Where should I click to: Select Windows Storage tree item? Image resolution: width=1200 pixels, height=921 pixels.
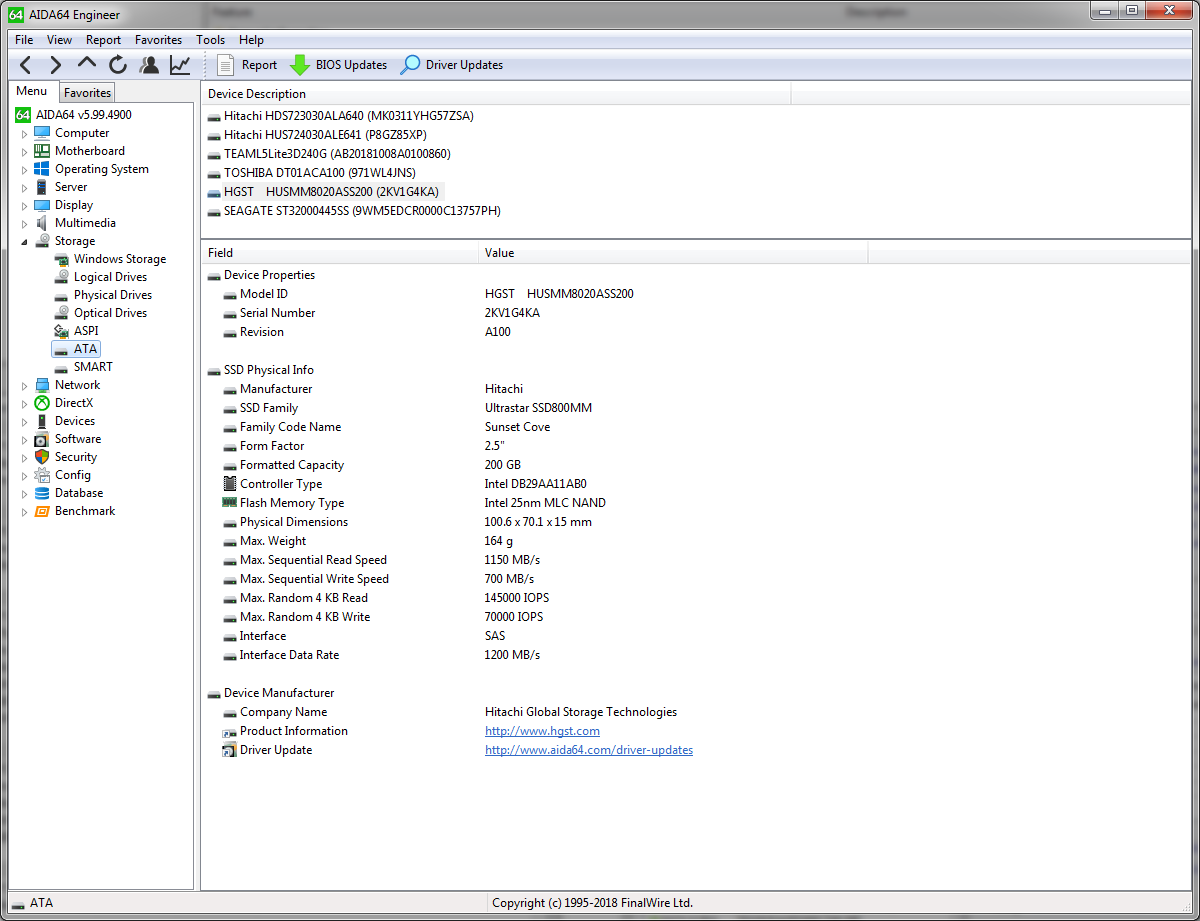120,259
